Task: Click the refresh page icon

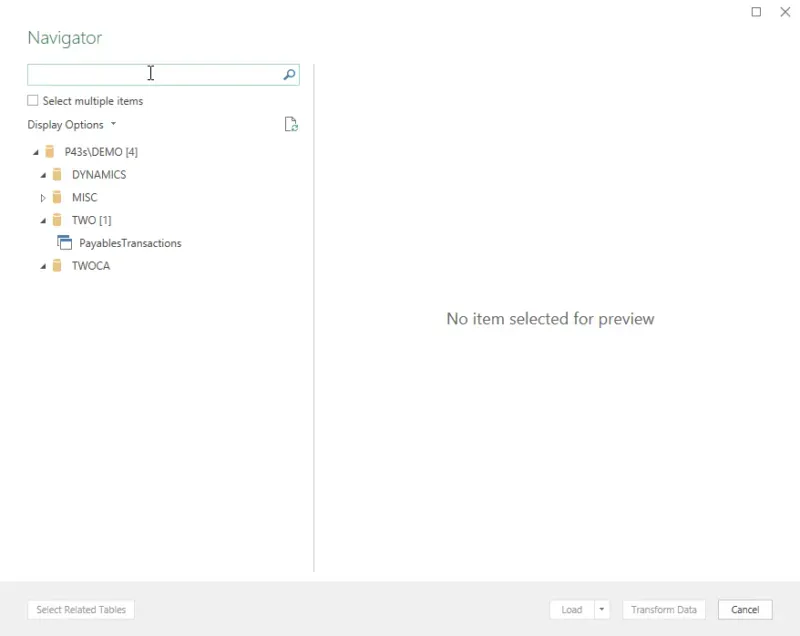Action: click(291, 125)
